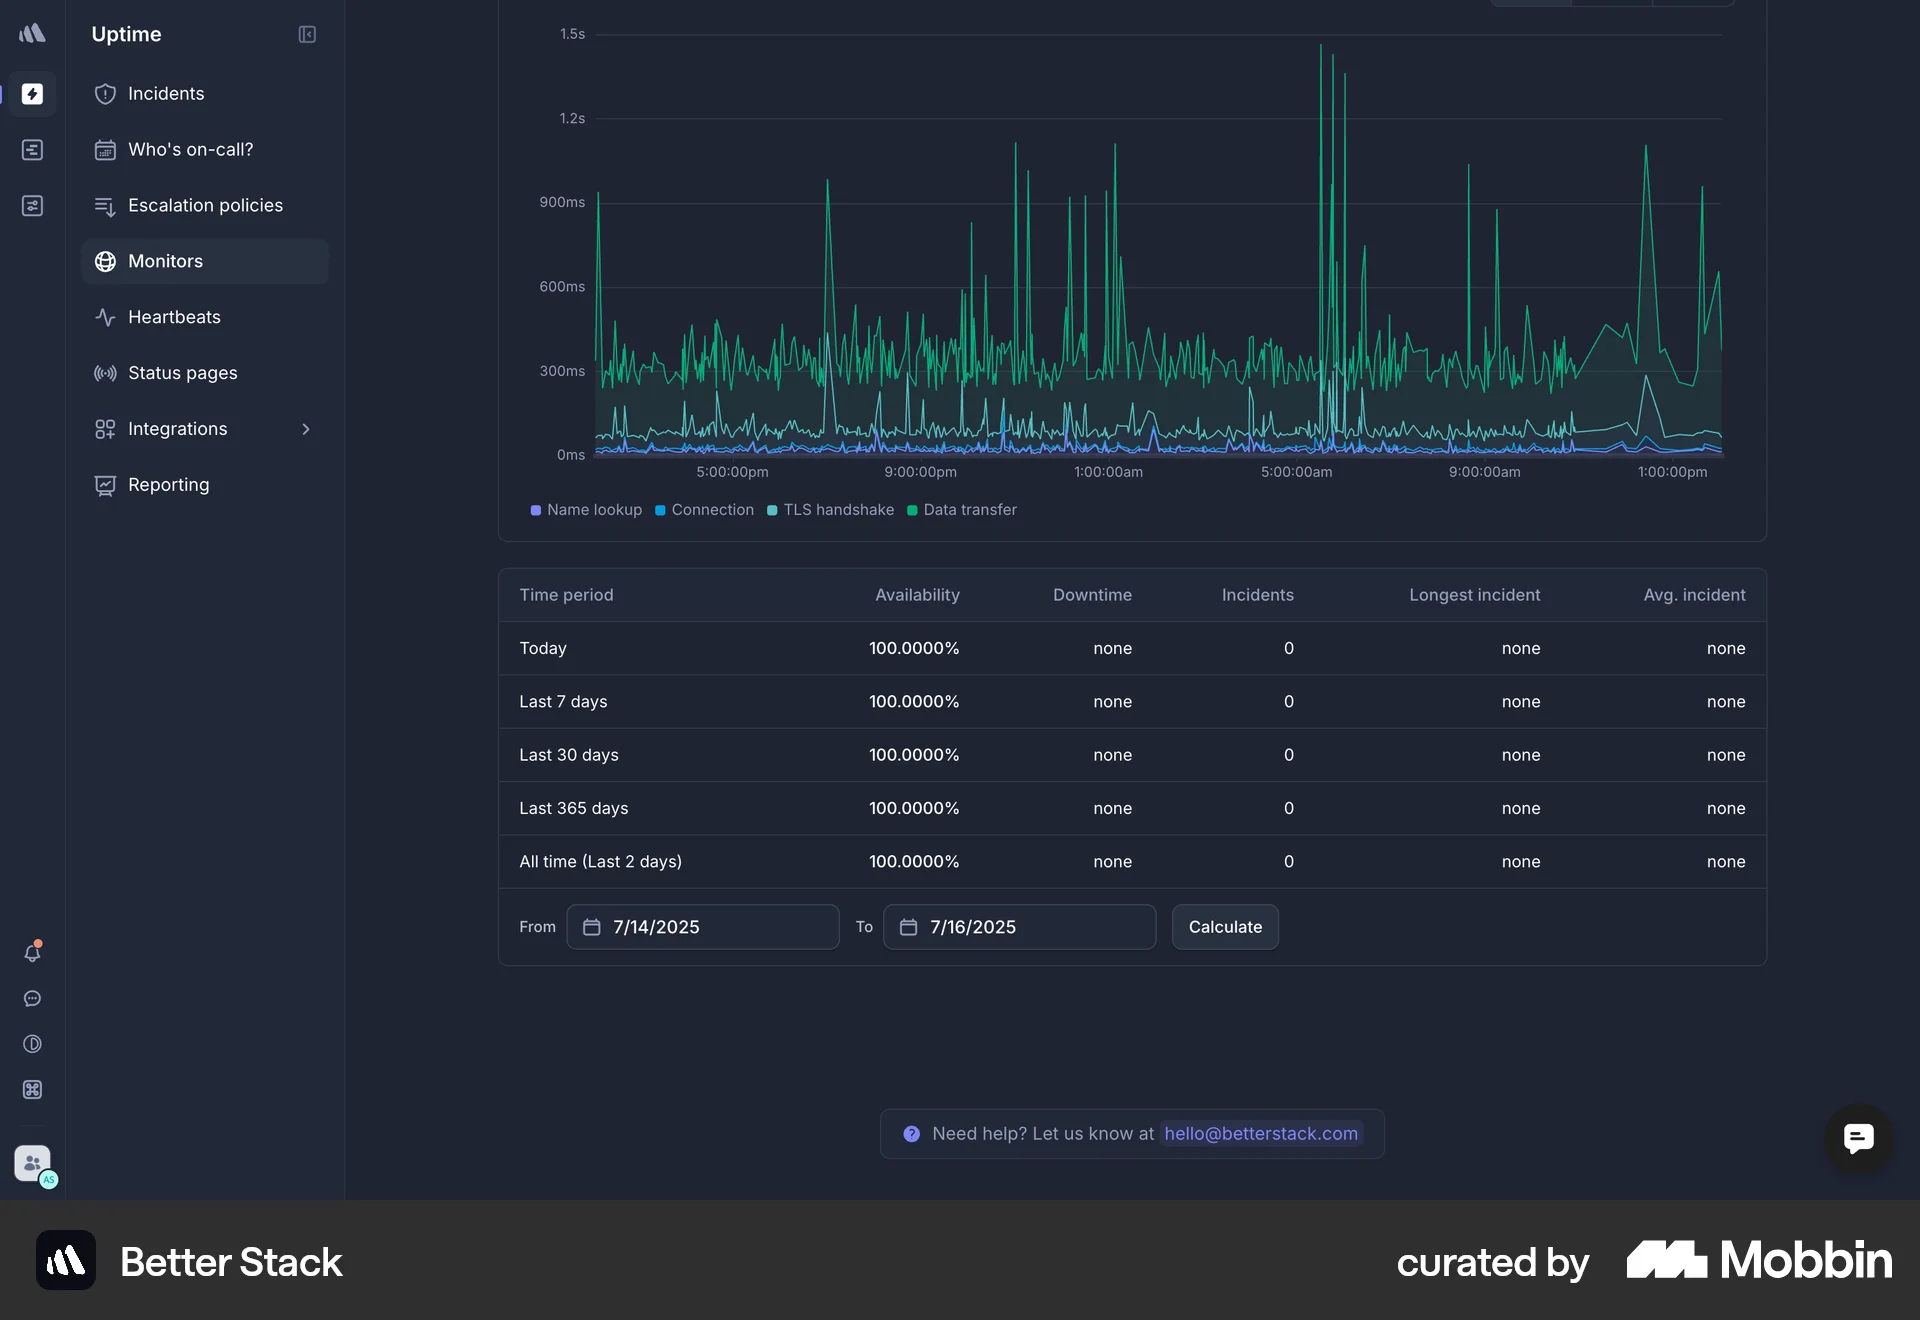Image resolution: width=1920 pixels, height=1320 pixels.
Task: Open the From date picker calendar
Action: click(x=590, y=927)
